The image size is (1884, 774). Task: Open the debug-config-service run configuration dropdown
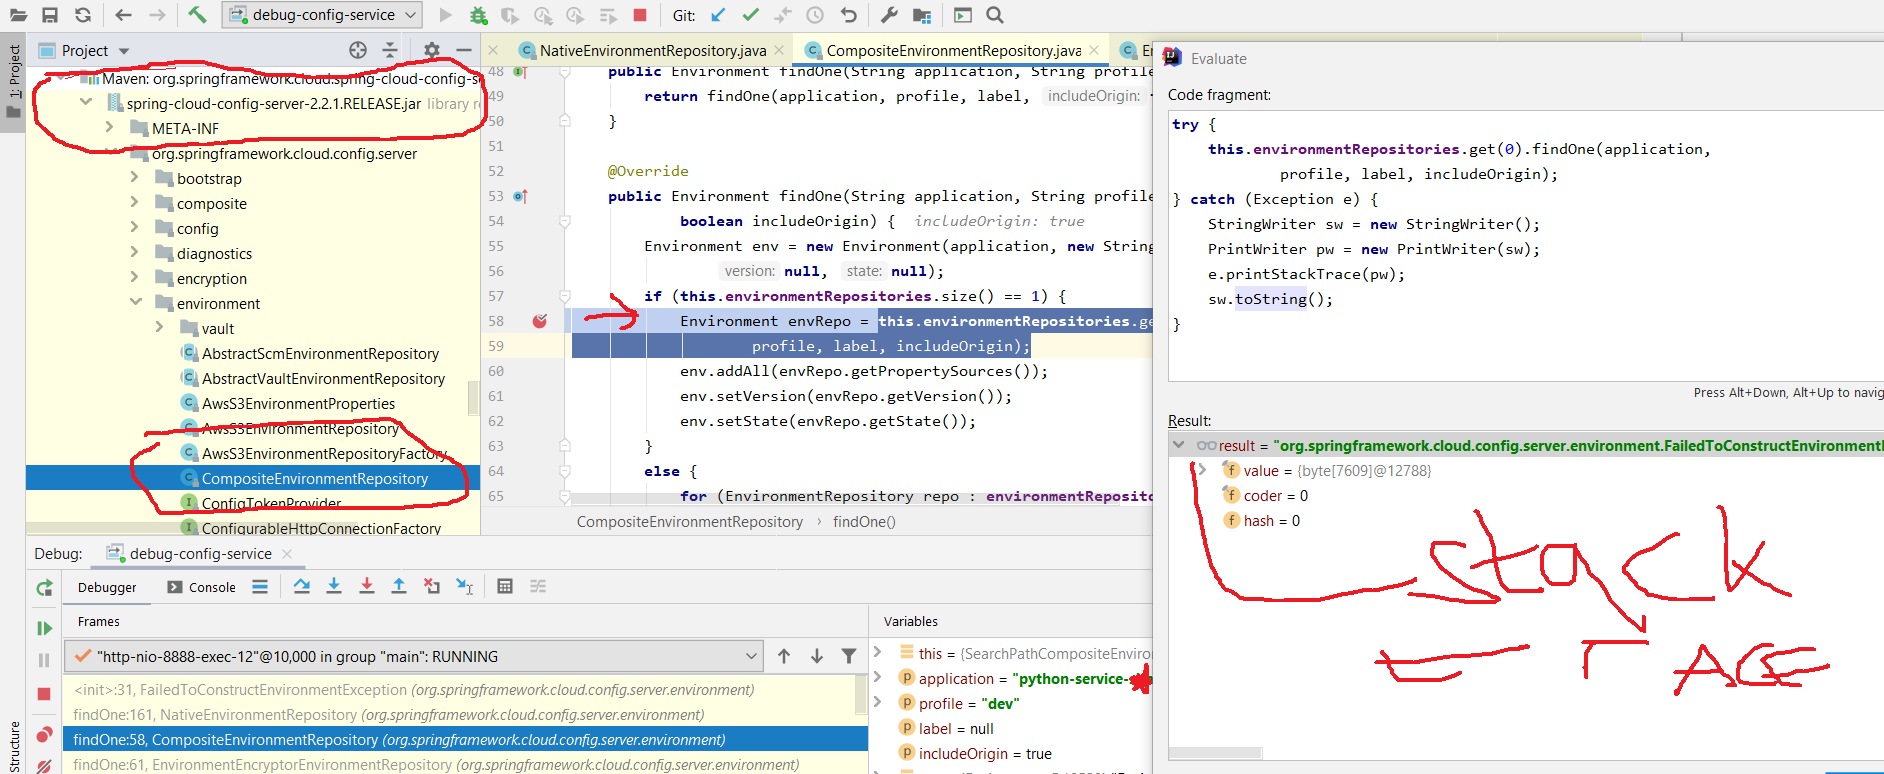coord(322,15)
